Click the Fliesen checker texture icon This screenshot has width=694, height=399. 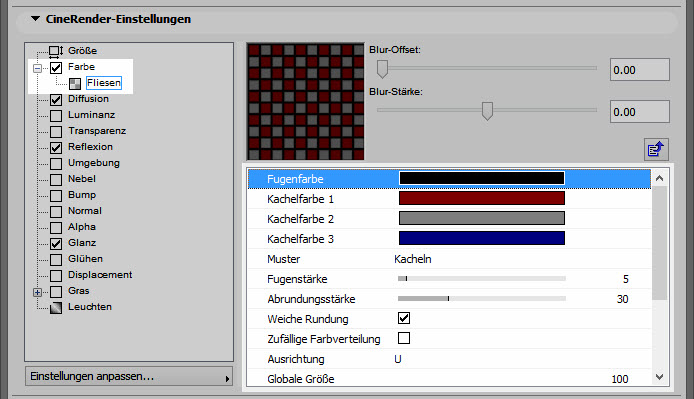click(75, 84)
